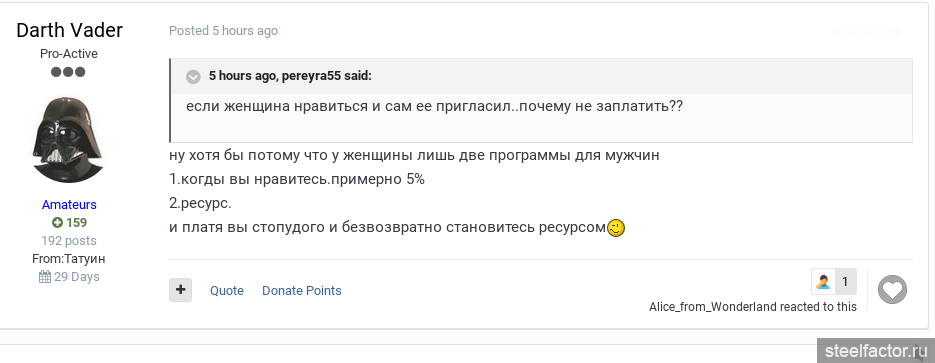
Task: Collapse the pereyra55 quote chevron
Action: pos(193,76)
